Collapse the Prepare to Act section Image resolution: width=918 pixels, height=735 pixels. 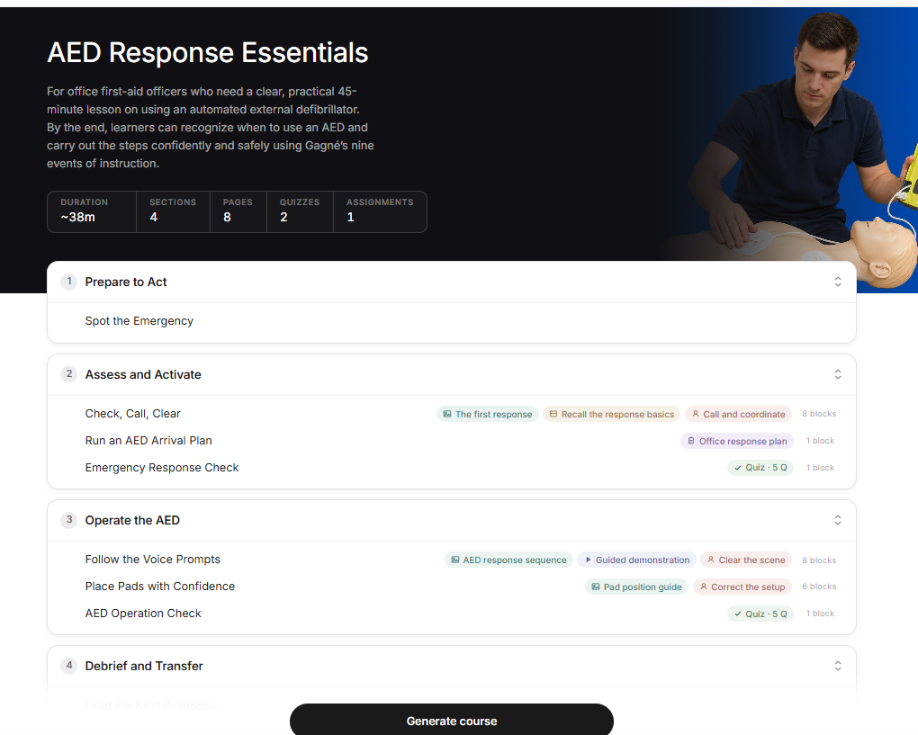(838, 282)
